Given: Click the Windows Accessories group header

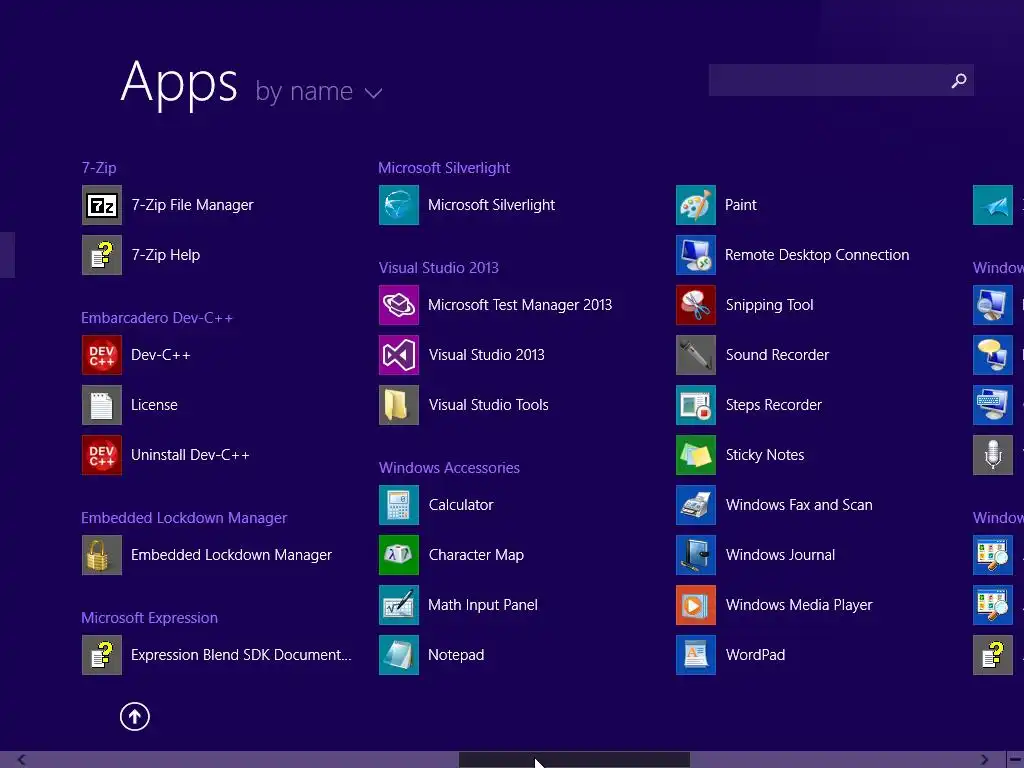Looking at the screenshot, I should pos(449,468).
